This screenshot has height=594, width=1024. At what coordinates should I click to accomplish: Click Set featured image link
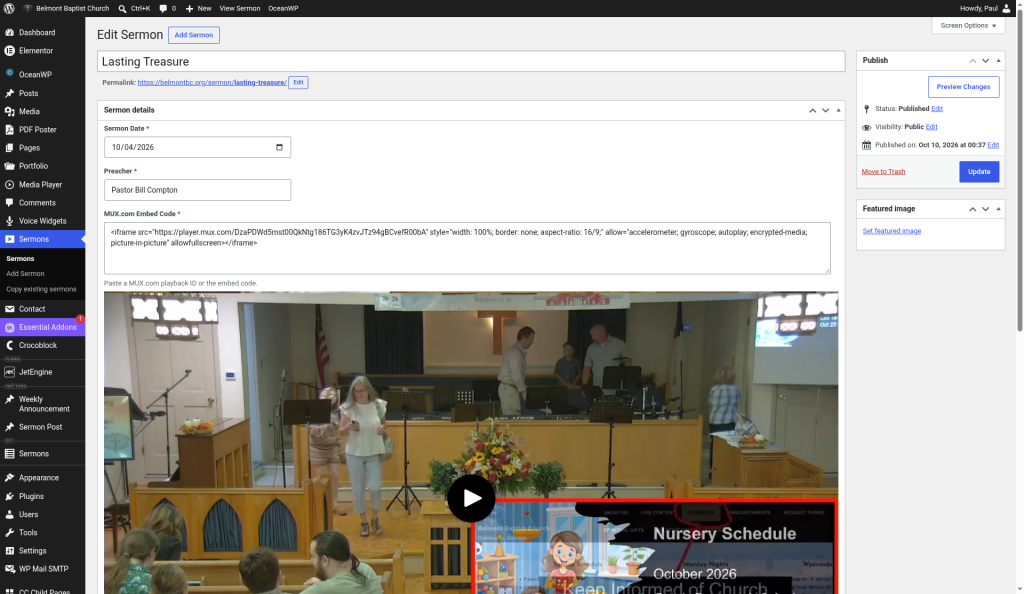coord(891,231)
